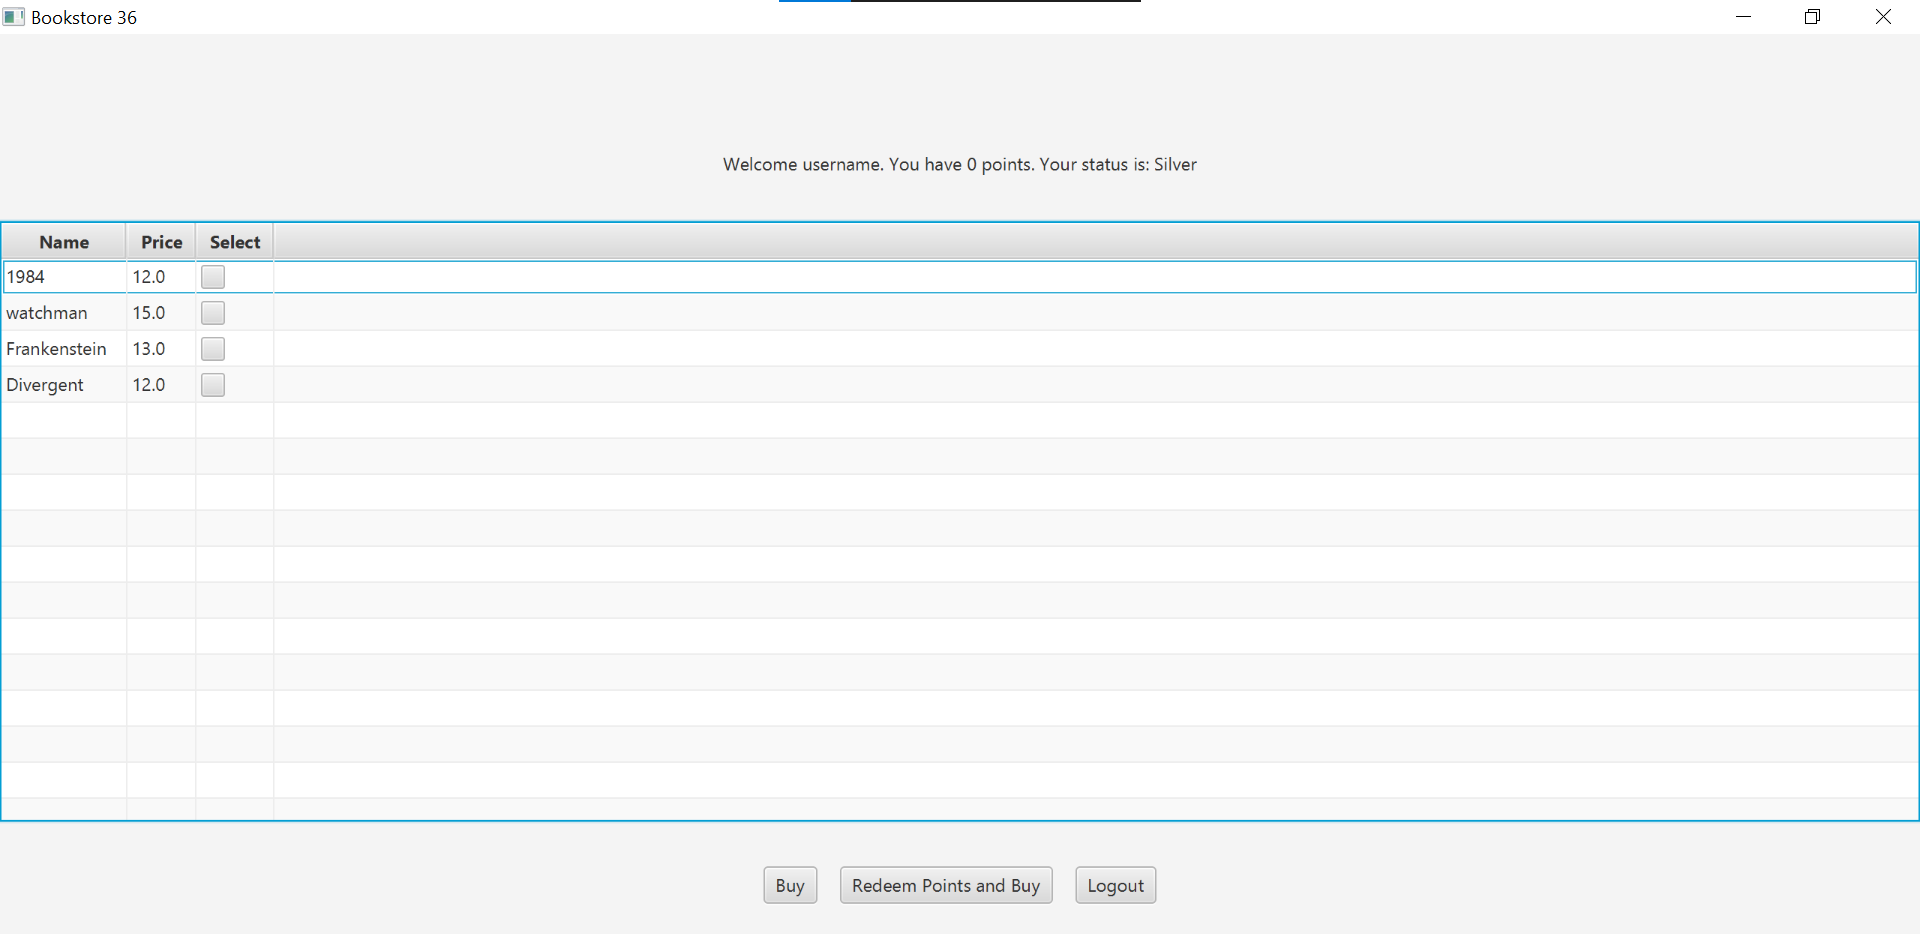Check the Frankenstein row checkbox
Viewport: 1920px width, 934px height.
pyautogui.click(x=213, y=349)
